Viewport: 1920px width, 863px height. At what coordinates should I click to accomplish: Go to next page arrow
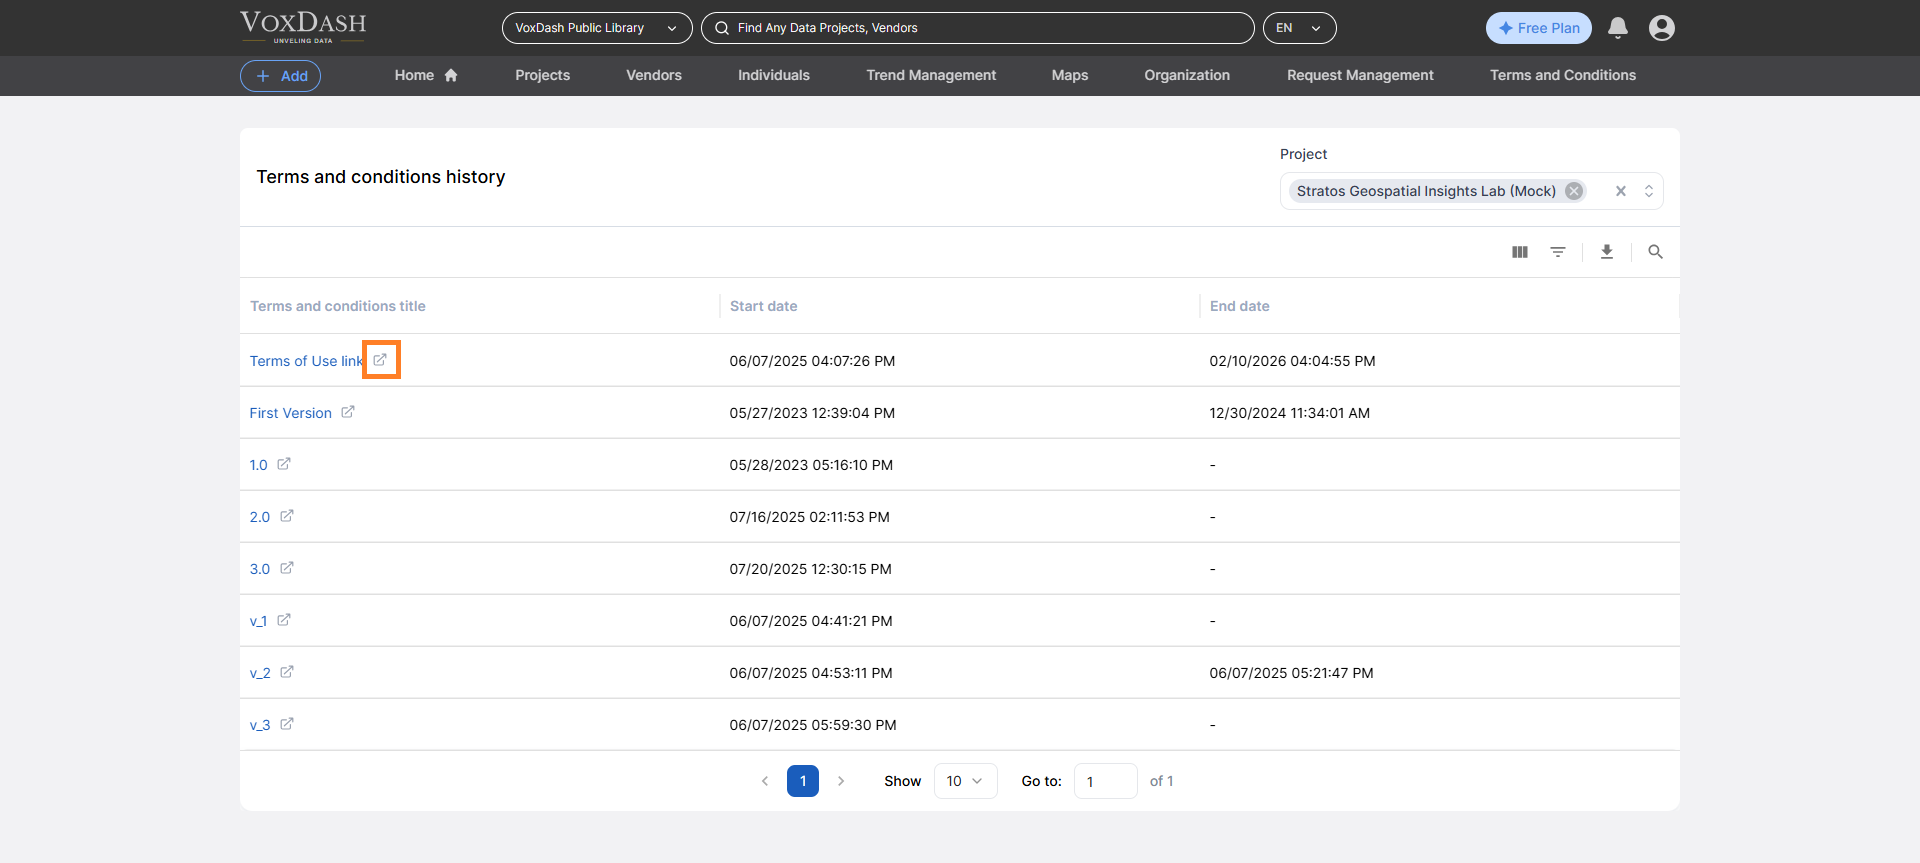pos(841,781)
